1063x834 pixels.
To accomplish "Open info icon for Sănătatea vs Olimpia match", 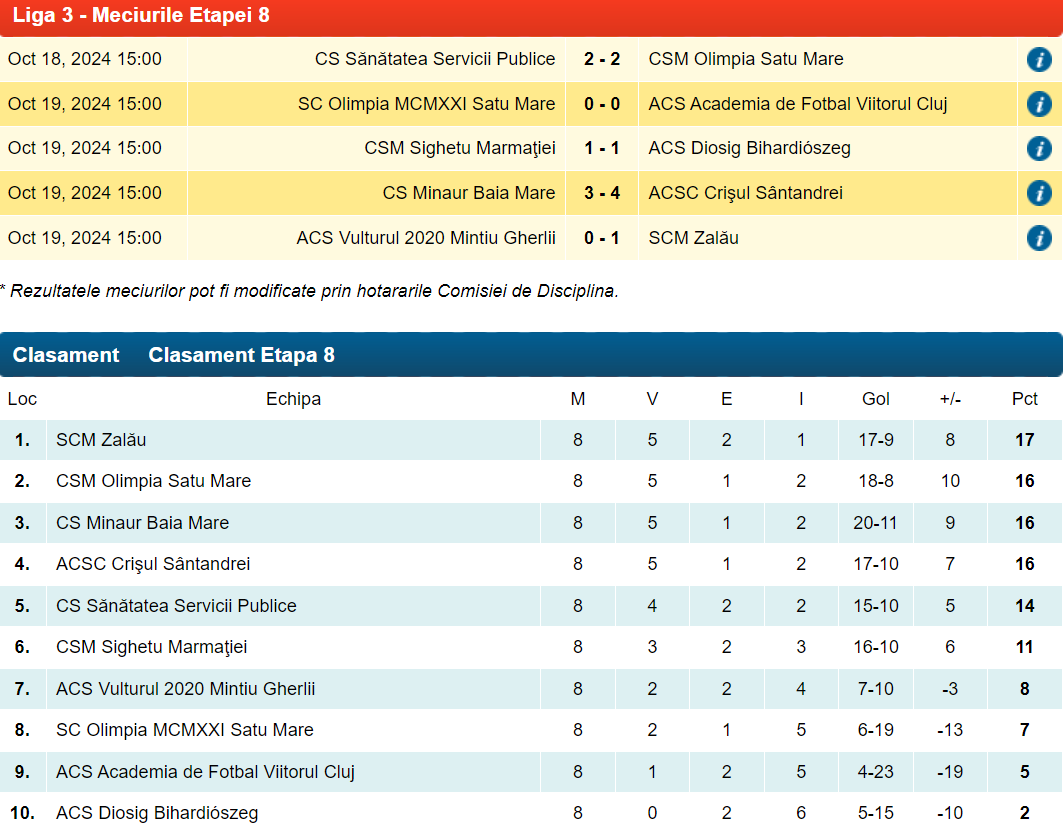I will tap(1039, 59).
